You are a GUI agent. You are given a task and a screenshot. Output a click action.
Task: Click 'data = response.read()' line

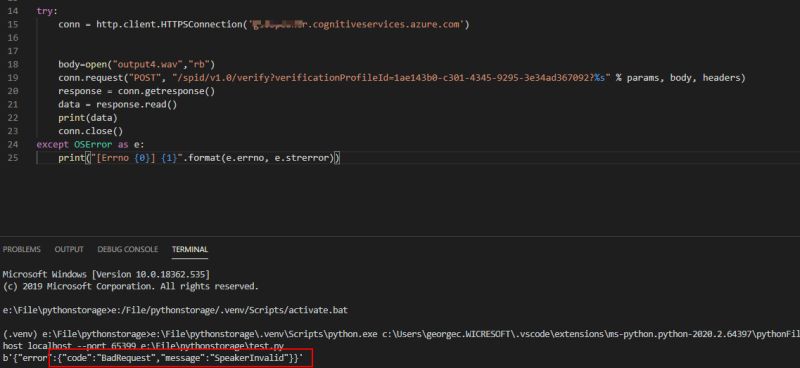point(117,105)
